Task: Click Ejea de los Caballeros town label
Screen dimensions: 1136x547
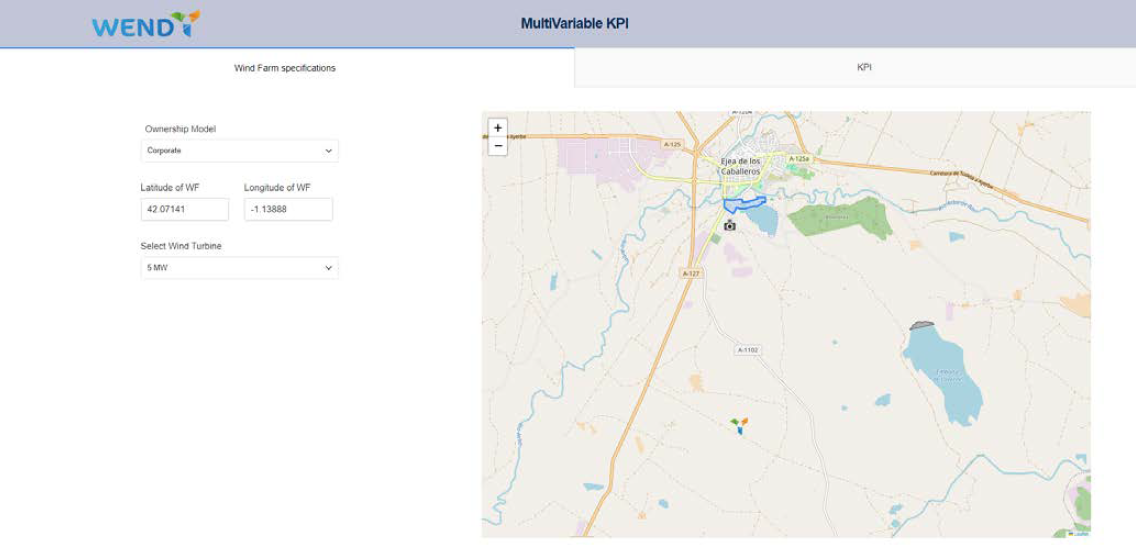Action: click(x=741, y=166)
